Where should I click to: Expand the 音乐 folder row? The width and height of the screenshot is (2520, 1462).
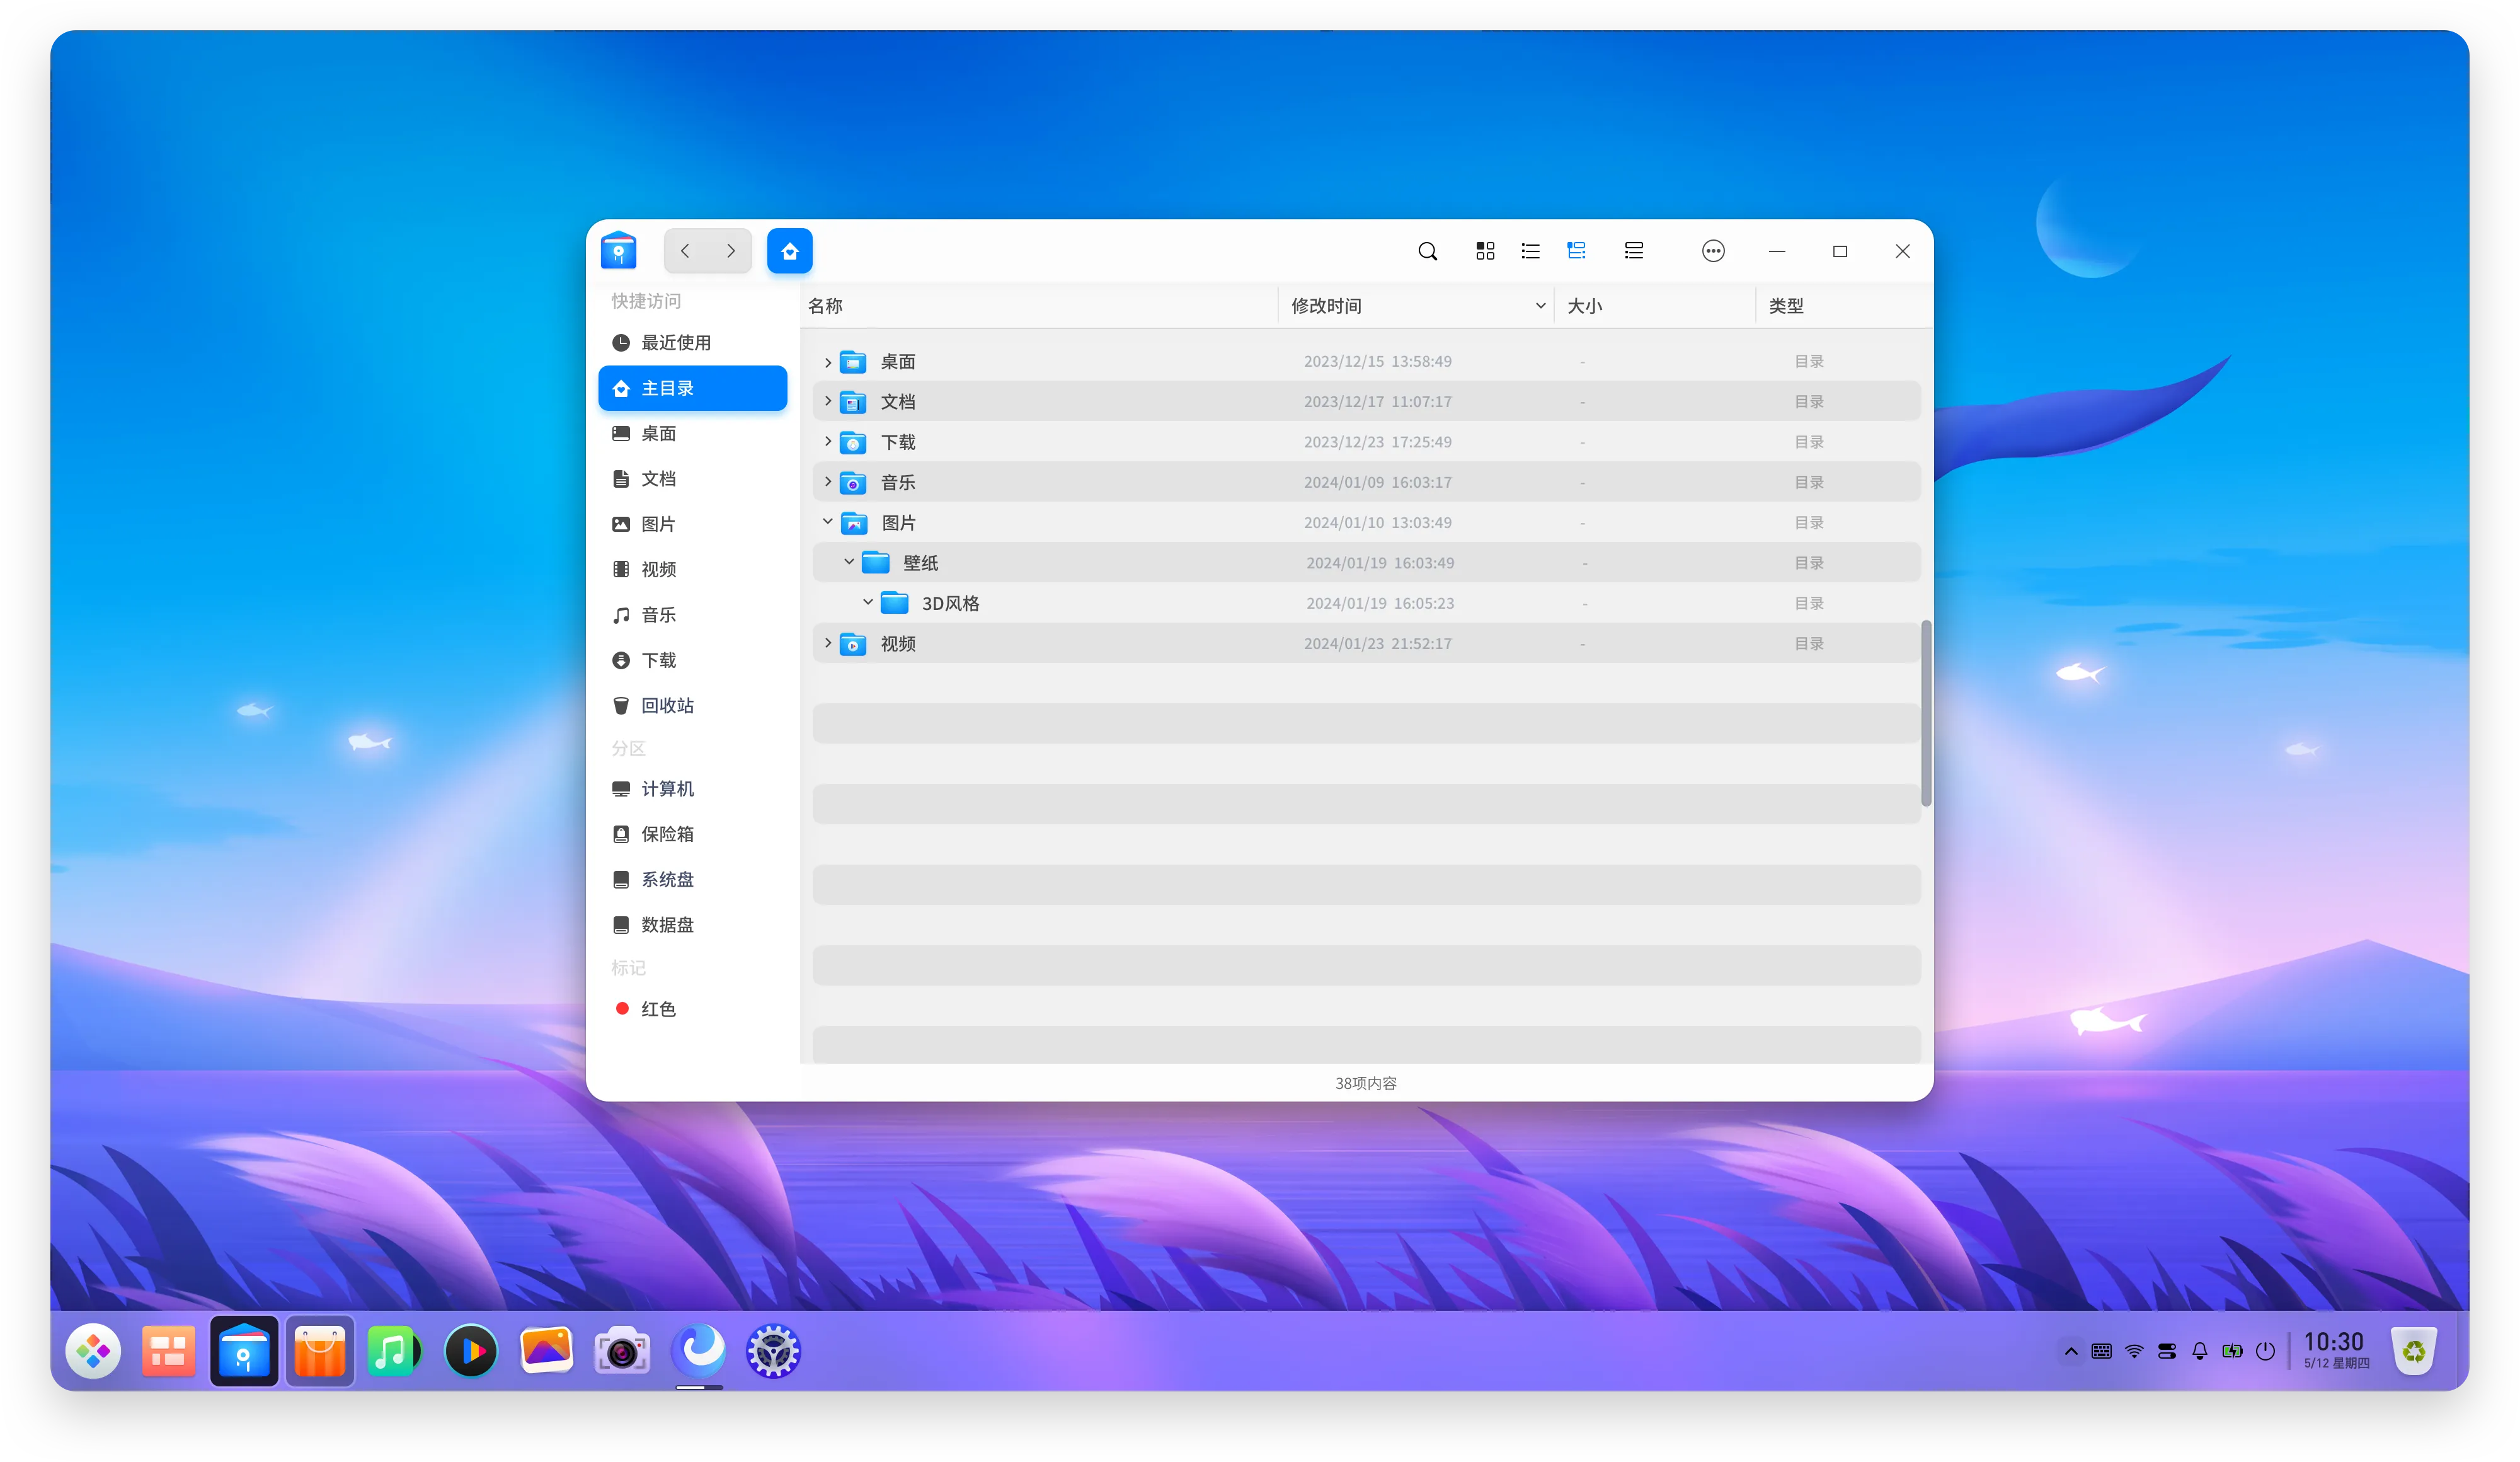(828, 482)
